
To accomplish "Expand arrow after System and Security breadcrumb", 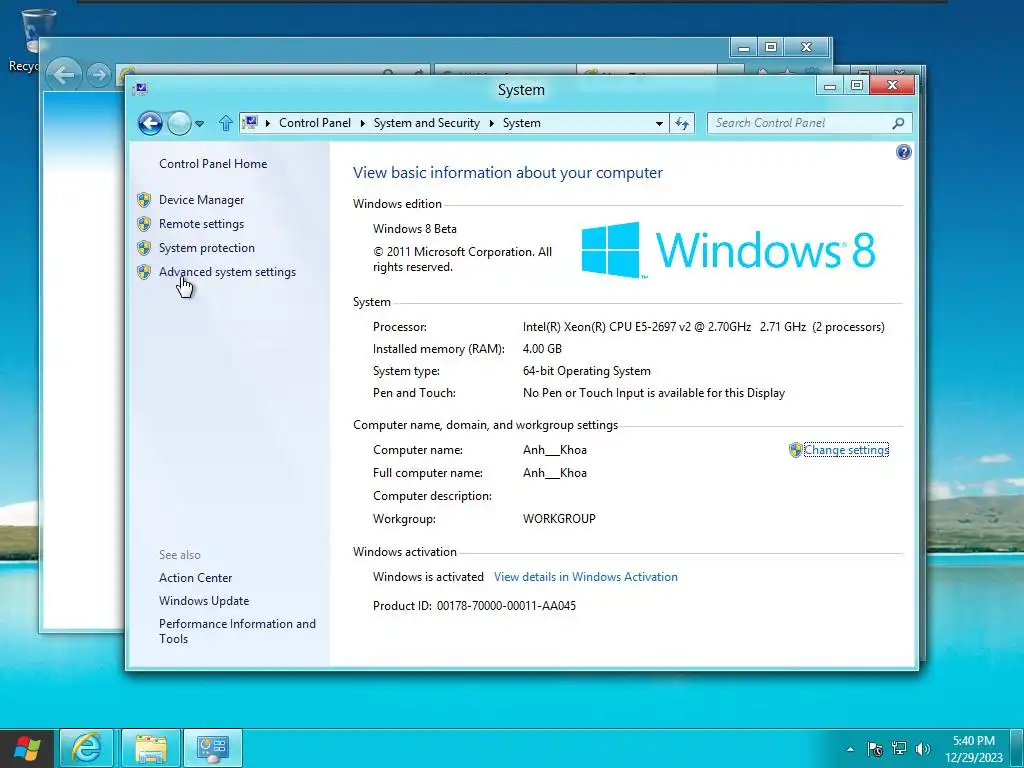I will [492, 123].
